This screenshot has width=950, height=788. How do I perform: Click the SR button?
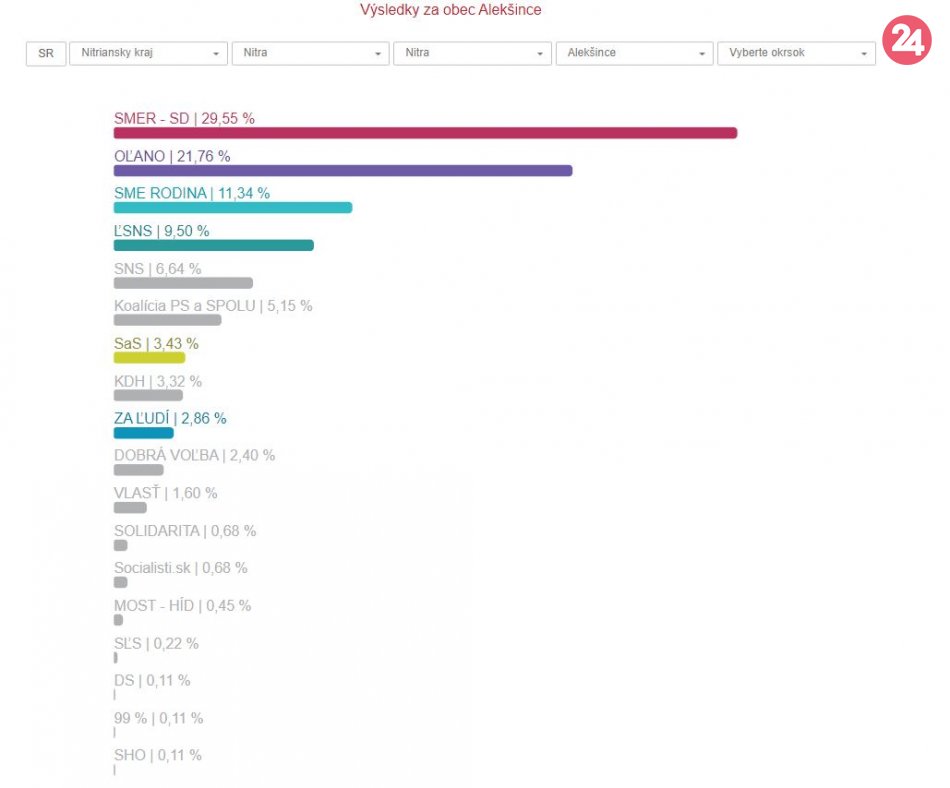(46, 53)
